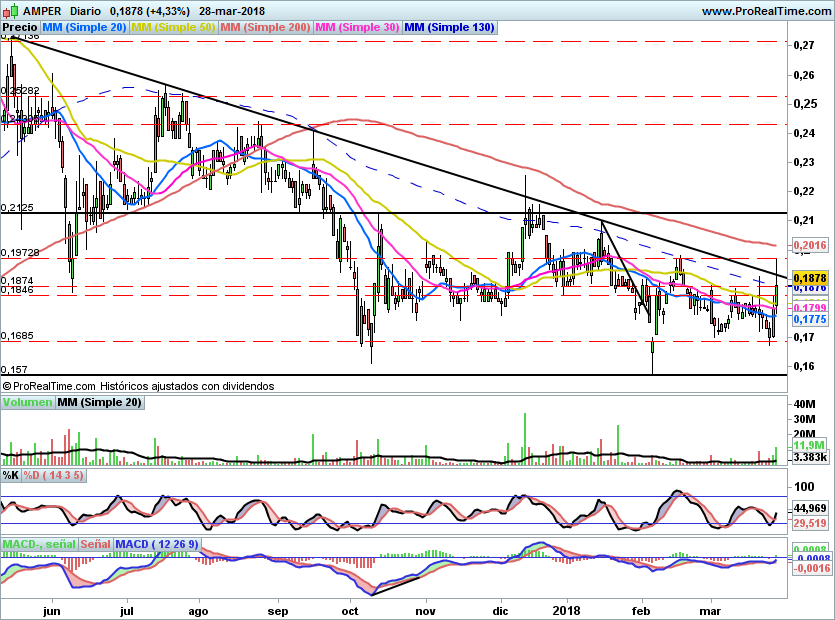Screen dimensions: 835x620
Task: Click the MACD value -0,0016
Action: point(812,568)
